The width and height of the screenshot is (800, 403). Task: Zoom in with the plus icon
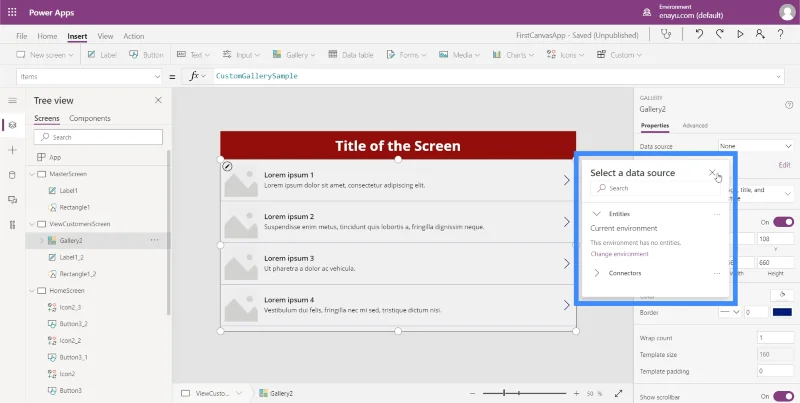coord(577,393)
